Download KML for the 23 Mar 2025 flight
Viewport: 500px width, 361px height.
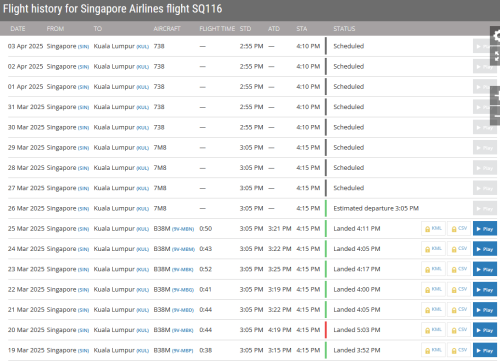tap(433, 269)
